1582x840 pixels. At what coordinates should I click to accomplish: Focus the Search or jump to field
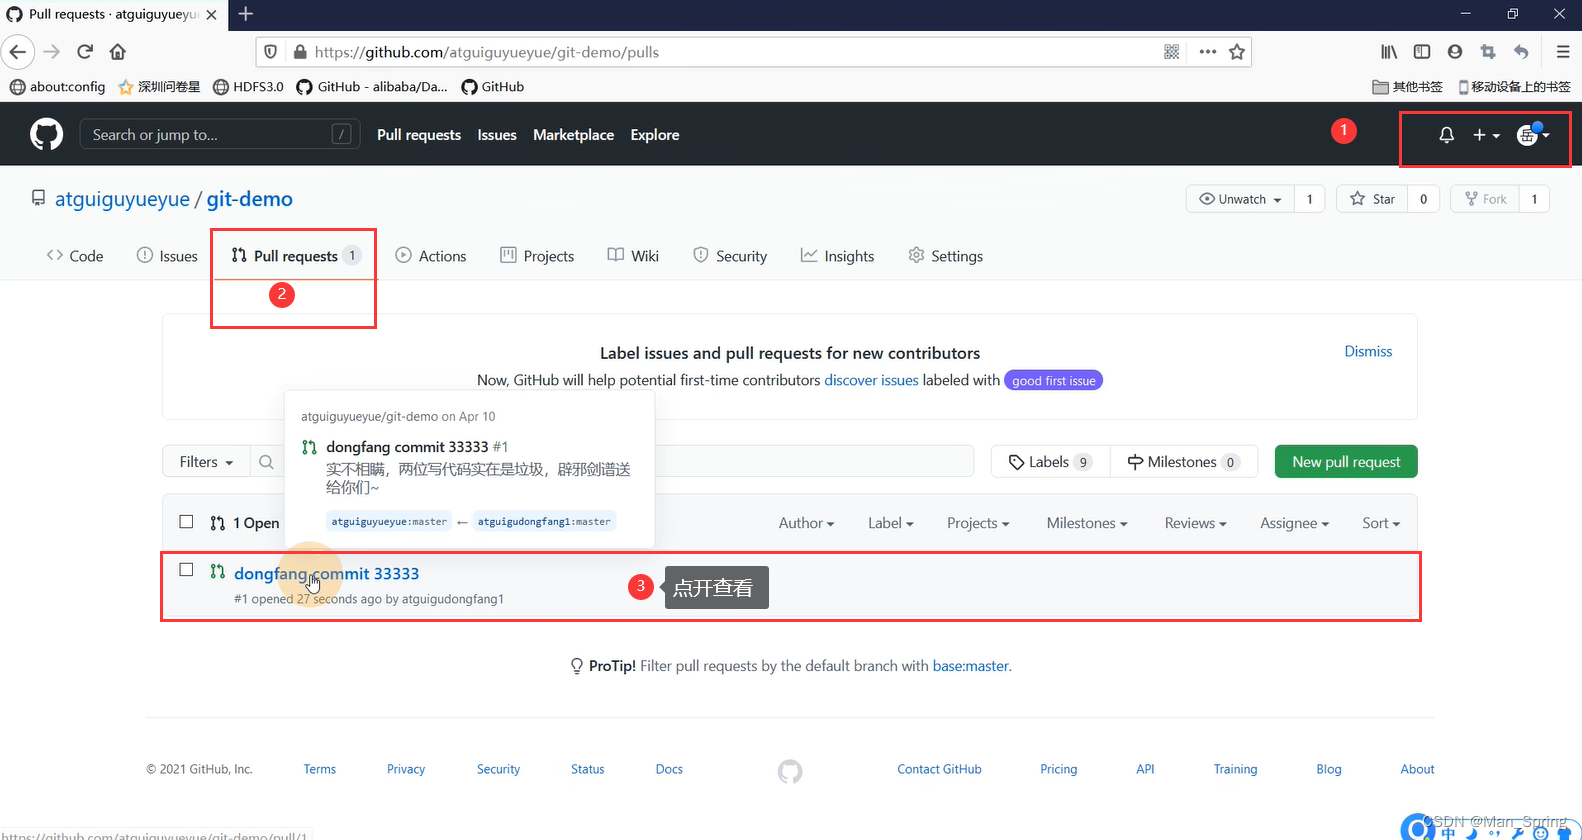click(x=220, y=134)
